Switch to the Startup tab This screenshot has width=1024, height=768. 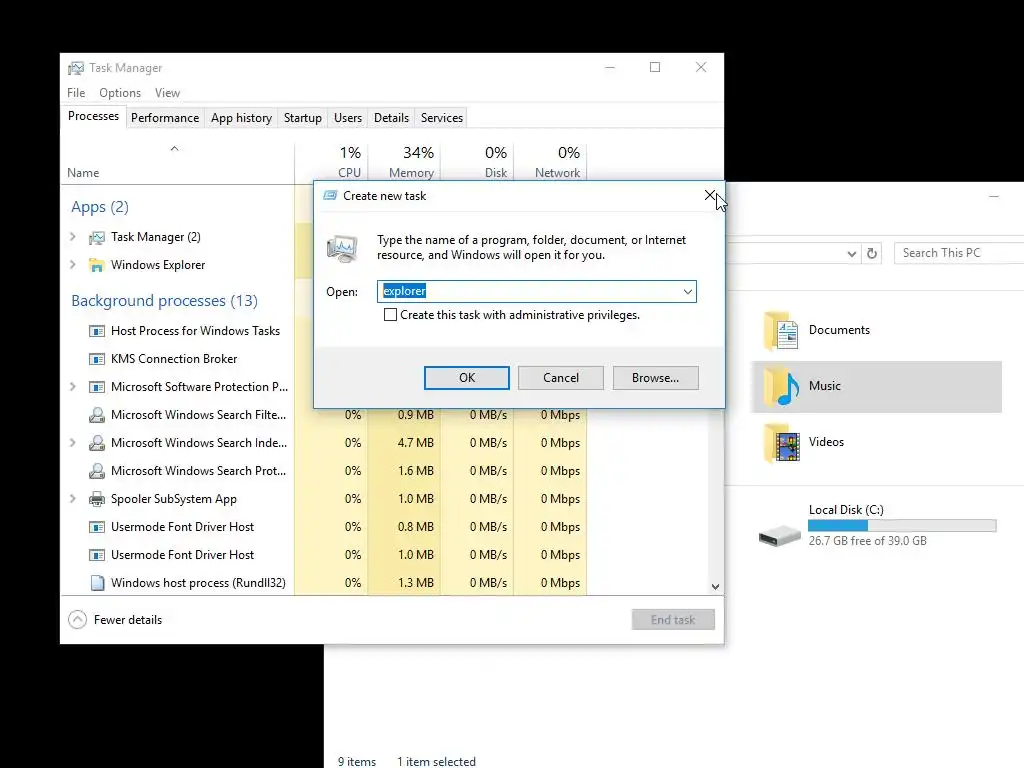click(302, 118)
